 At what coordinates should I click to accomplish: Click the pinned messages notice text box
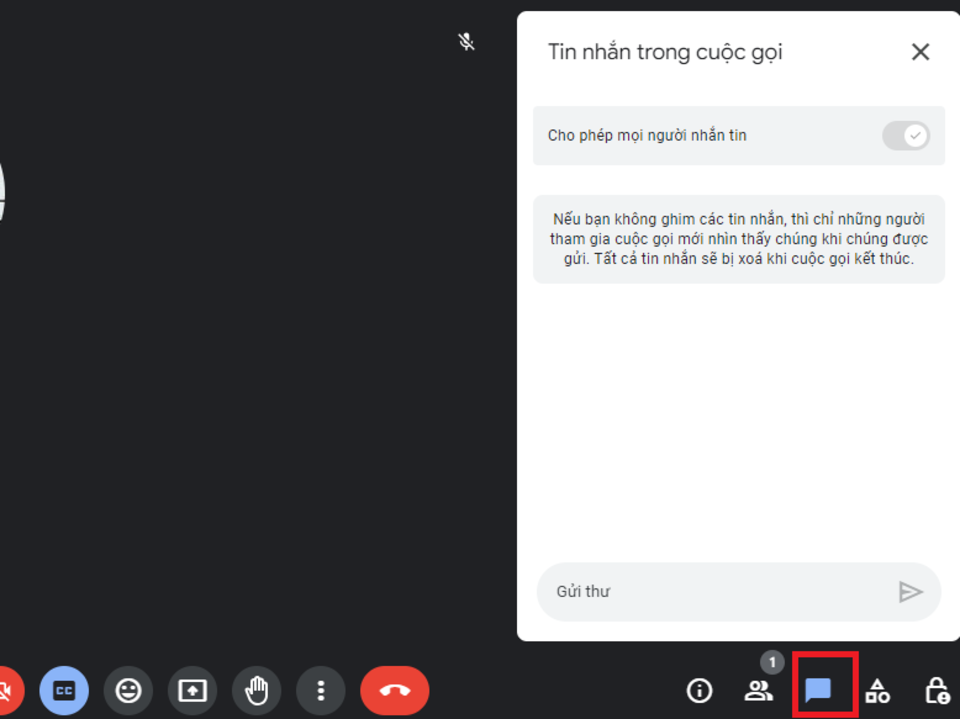point(738,239)
